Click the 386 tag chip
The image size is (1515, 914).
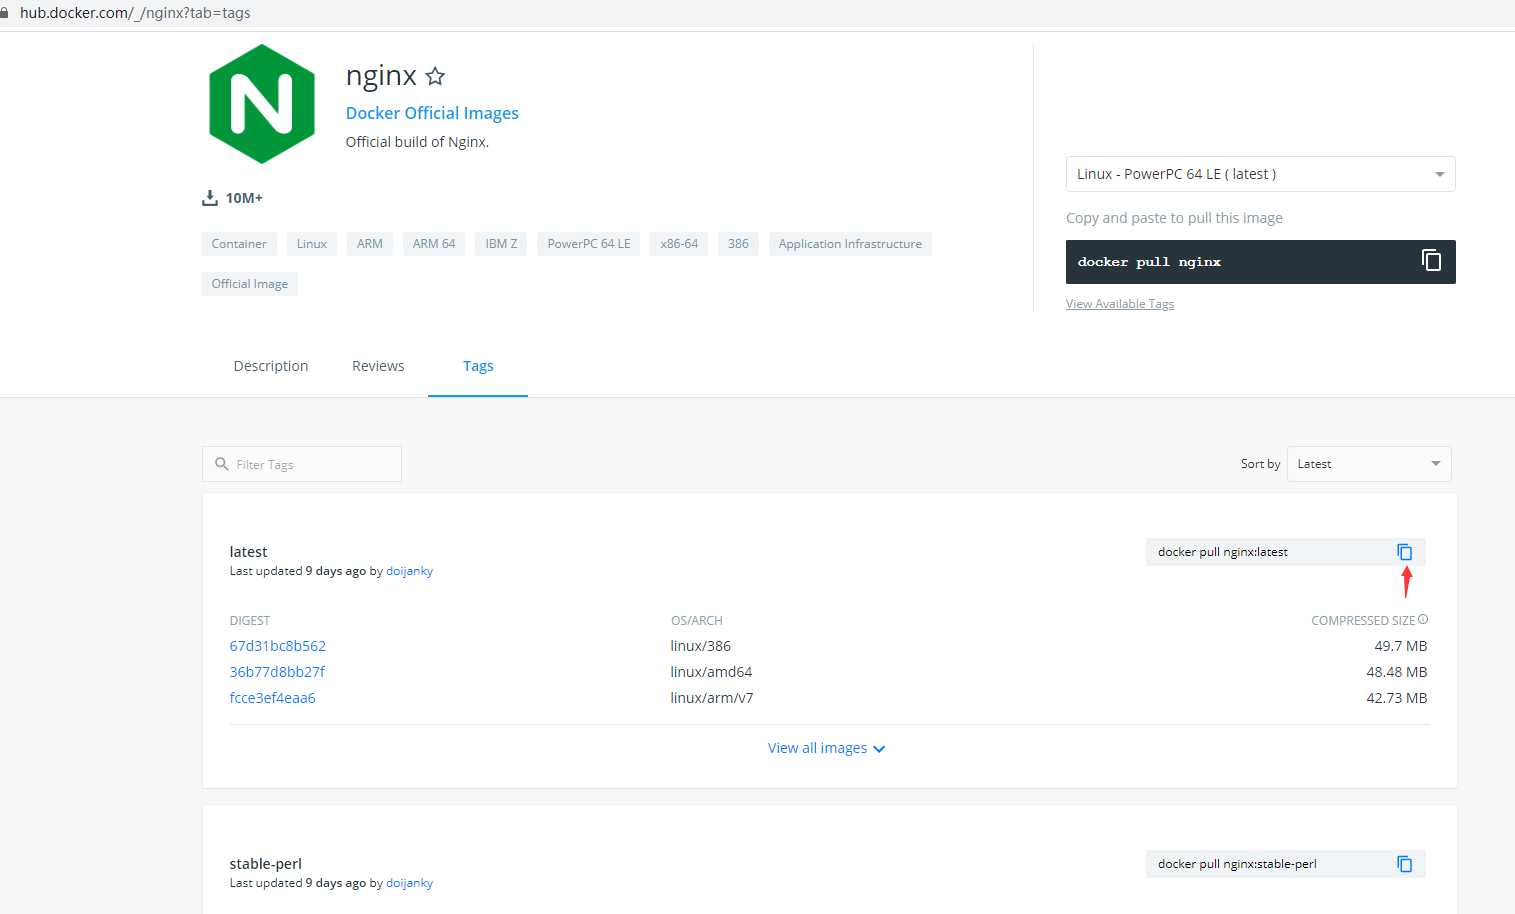[739, 244]
